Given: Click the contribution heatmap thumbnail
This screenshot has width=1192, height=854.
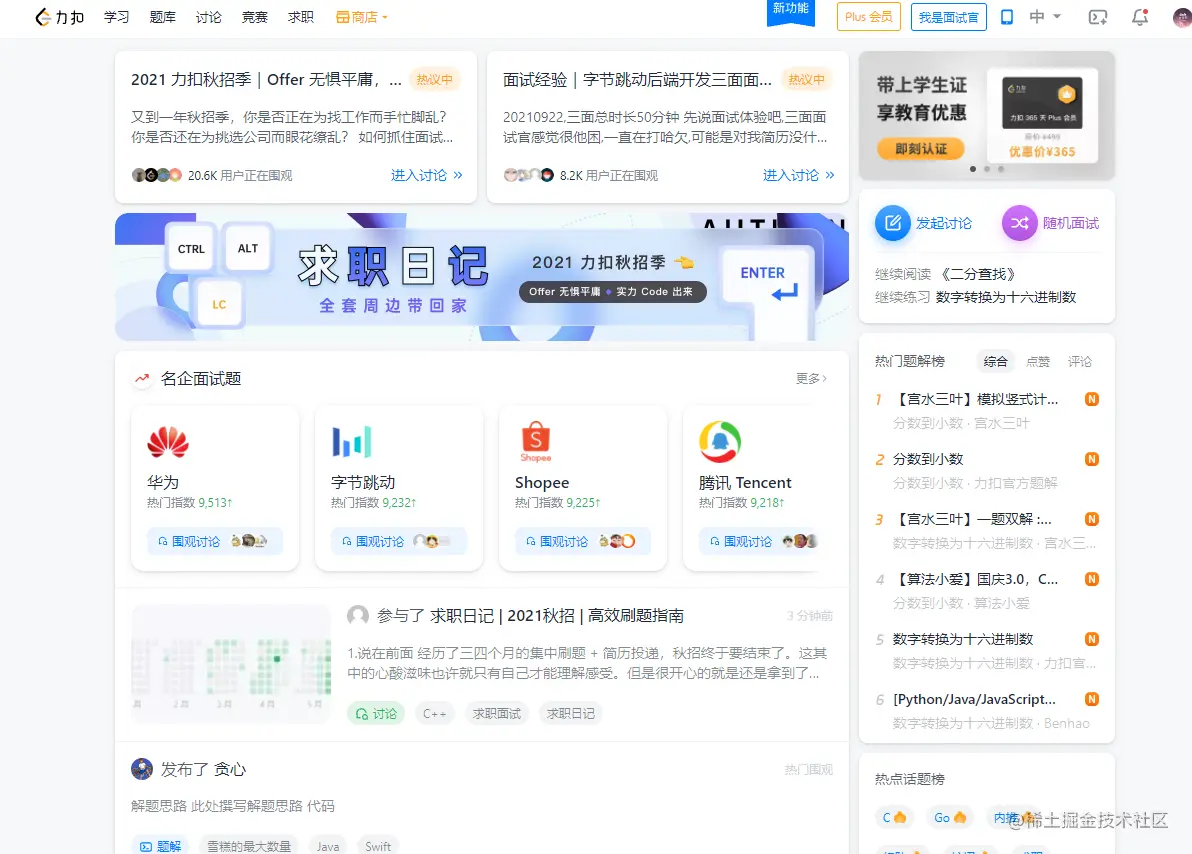Looking at the screenshot, I should [x=231, y=664].
